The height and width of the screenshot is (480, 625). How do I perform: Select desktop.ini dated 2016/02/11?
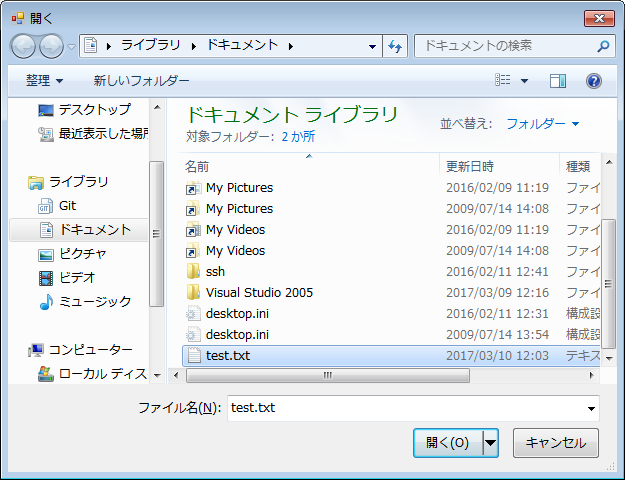391,314
